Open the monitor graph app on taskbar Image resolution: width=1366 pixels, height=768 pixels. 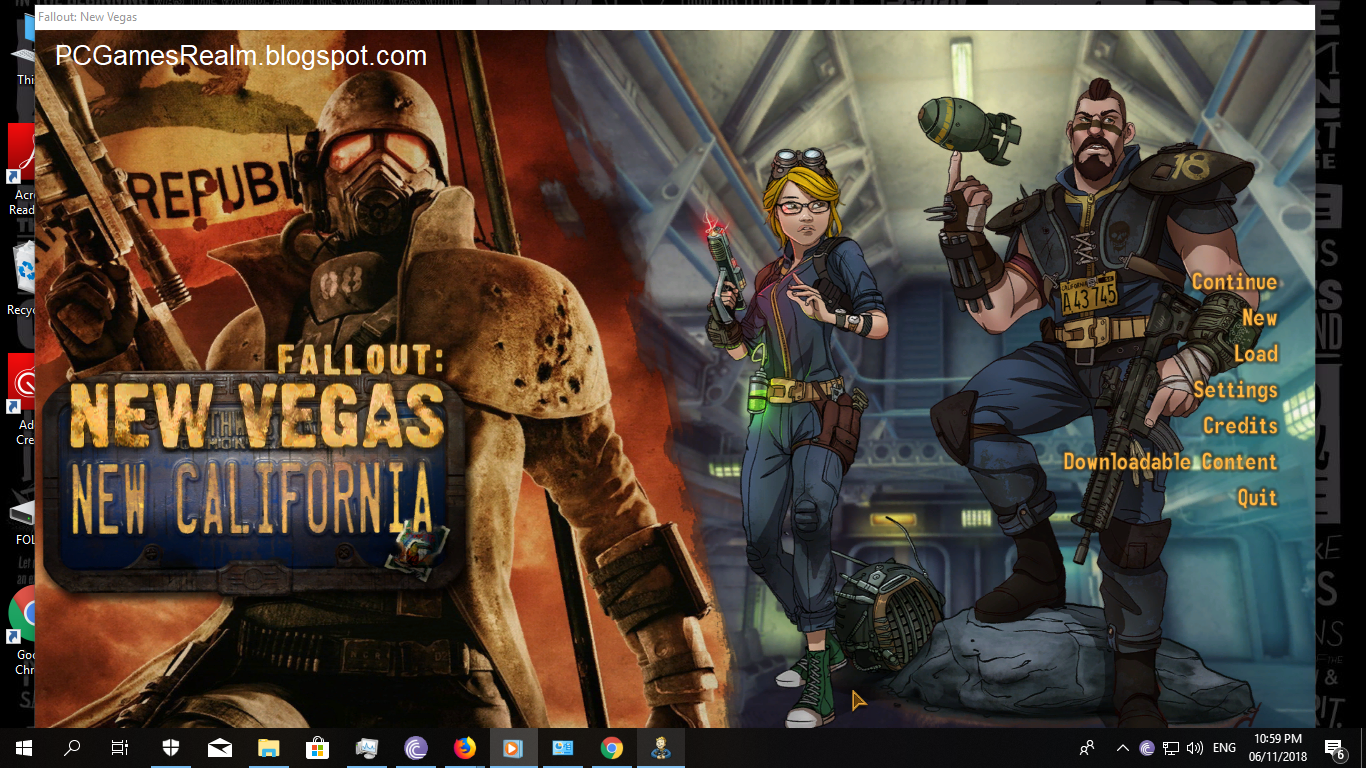pyautogui.click(x=367, y=748)
